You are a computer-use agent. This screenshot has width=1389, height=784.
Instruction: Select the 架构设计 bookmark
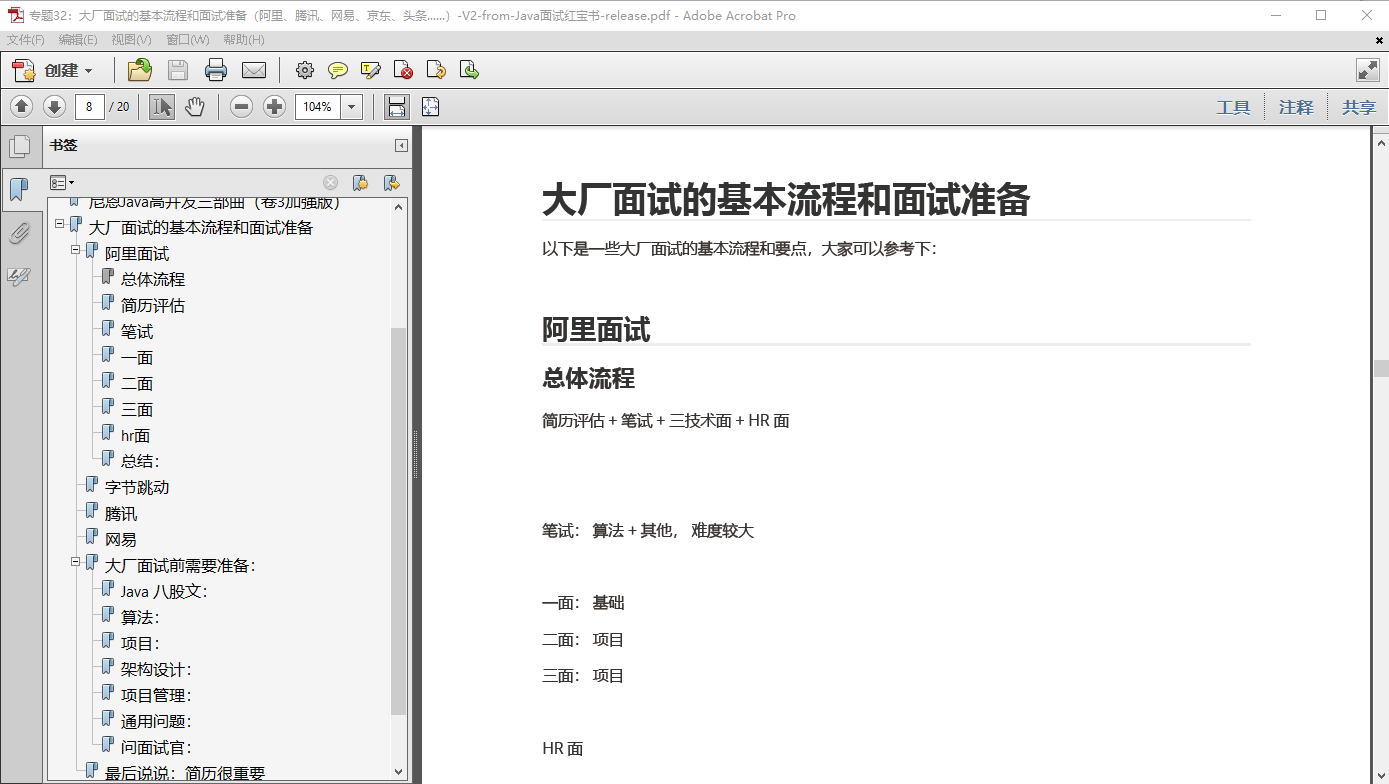point(156,670)
